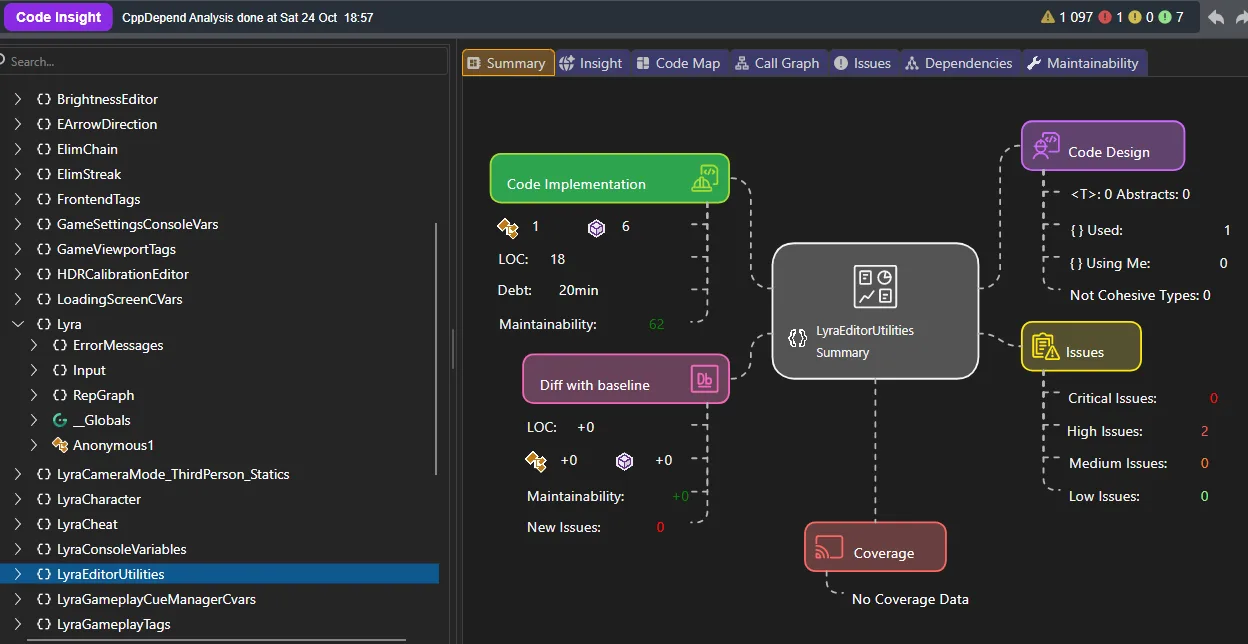Click the summary dashboard chart icon
This screenshot has width=1248, height=644.
tap(875, 286)
